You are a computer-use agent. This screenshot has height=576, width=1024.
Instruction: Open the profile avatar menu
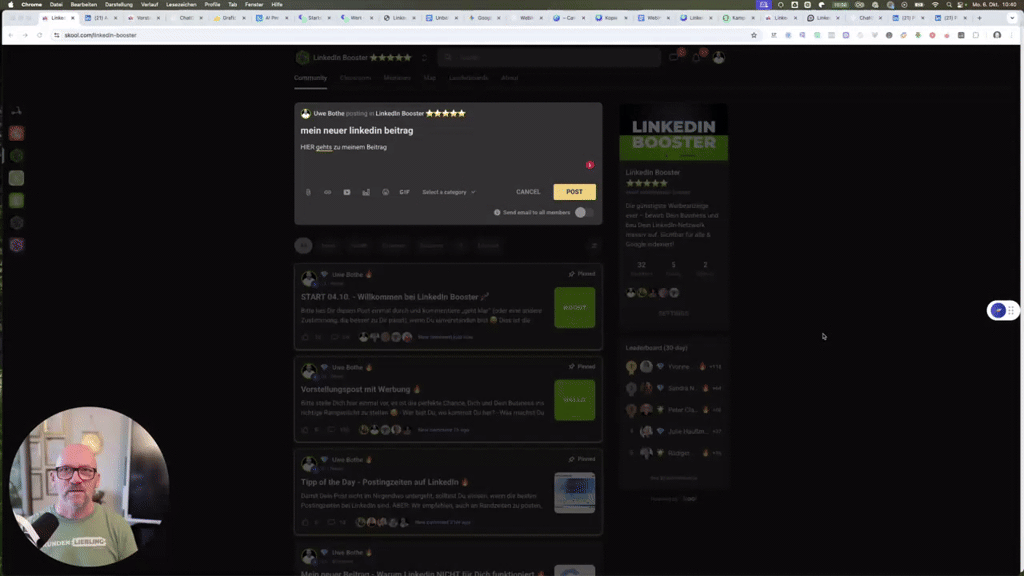coord(718,57)
